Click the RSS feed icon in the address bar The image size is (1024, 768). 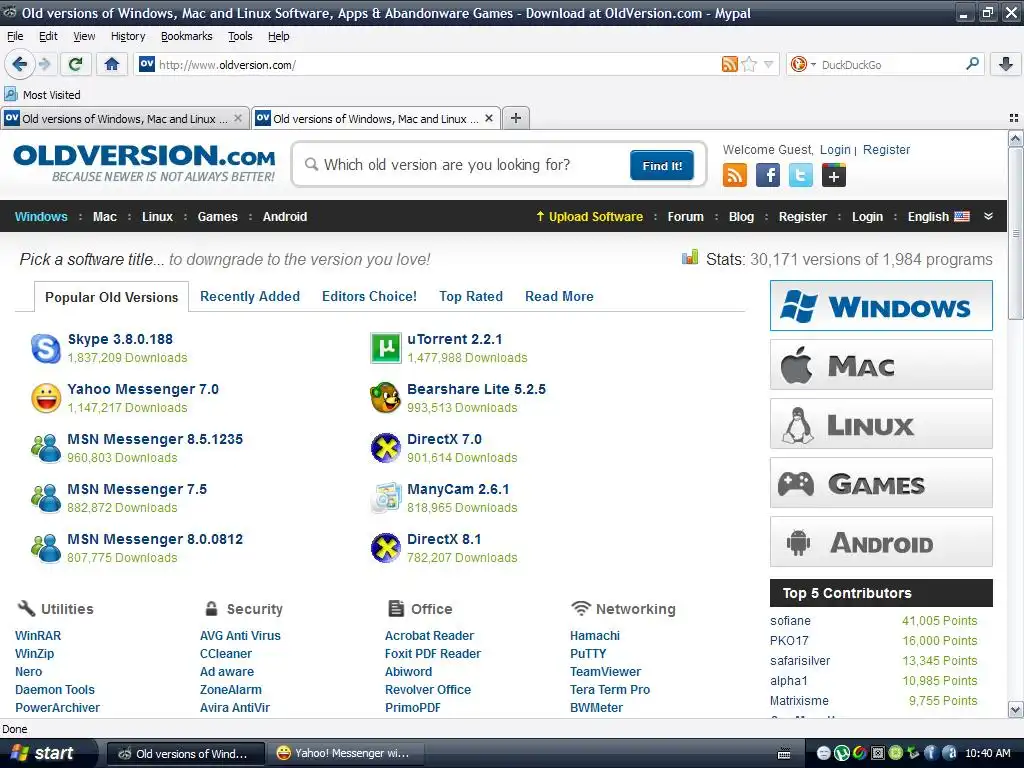[x=729, y=64]
